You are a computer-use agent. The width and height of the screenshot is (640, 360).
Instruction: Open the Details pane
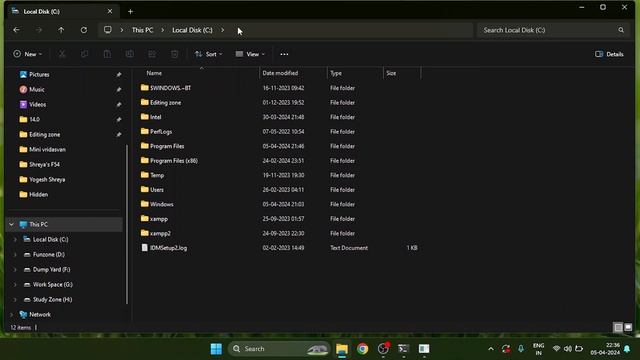tap(609, 54)
